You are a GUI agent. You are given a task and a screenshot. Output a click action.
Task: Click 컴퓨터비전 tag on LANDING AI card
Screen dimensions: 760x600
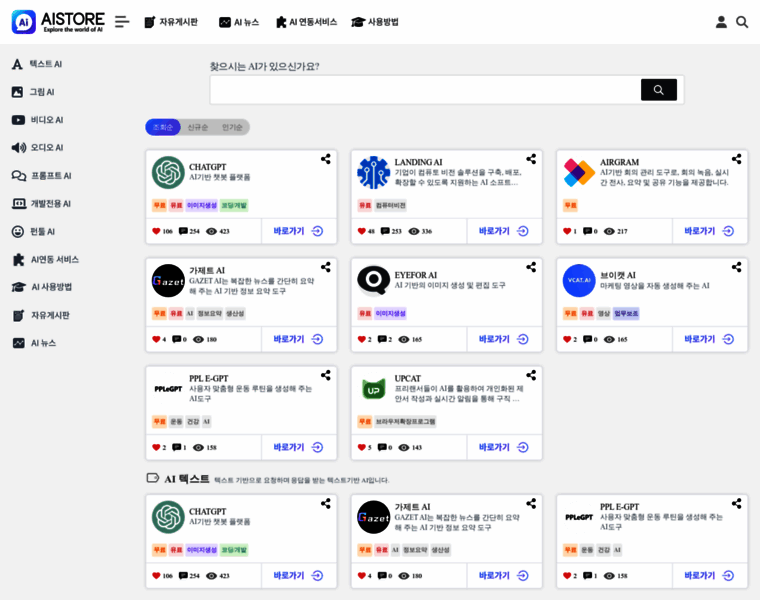(391, 205)
